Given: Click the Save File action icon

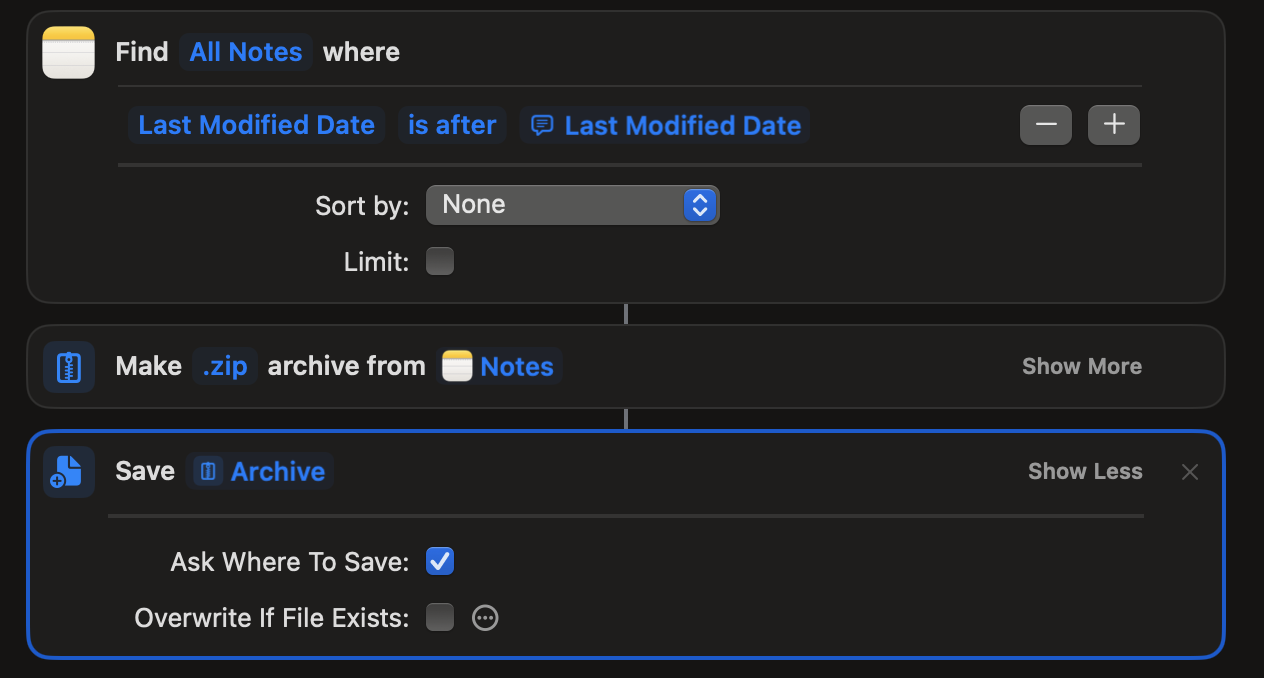Looking at the screenshot, I should pos(68,472).
